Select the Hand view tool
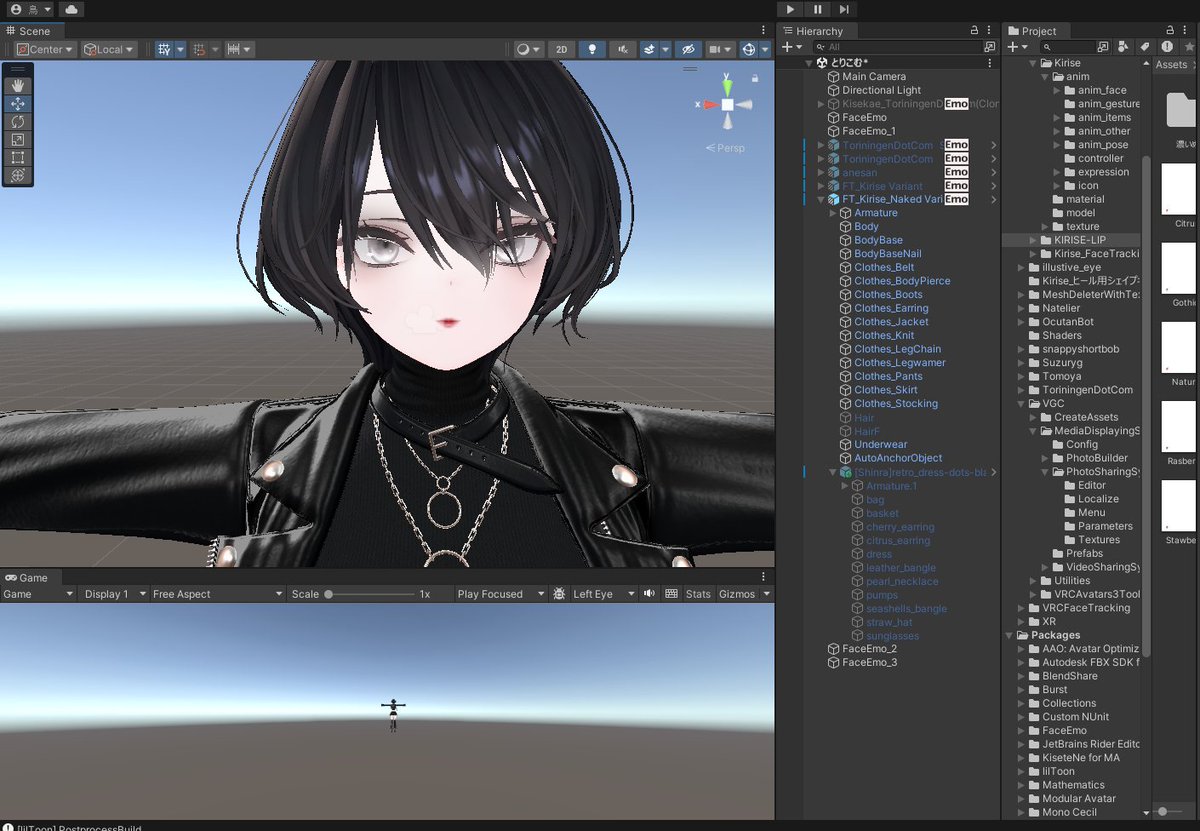The height and width of the screenshot is (831, 1200). 18,85
